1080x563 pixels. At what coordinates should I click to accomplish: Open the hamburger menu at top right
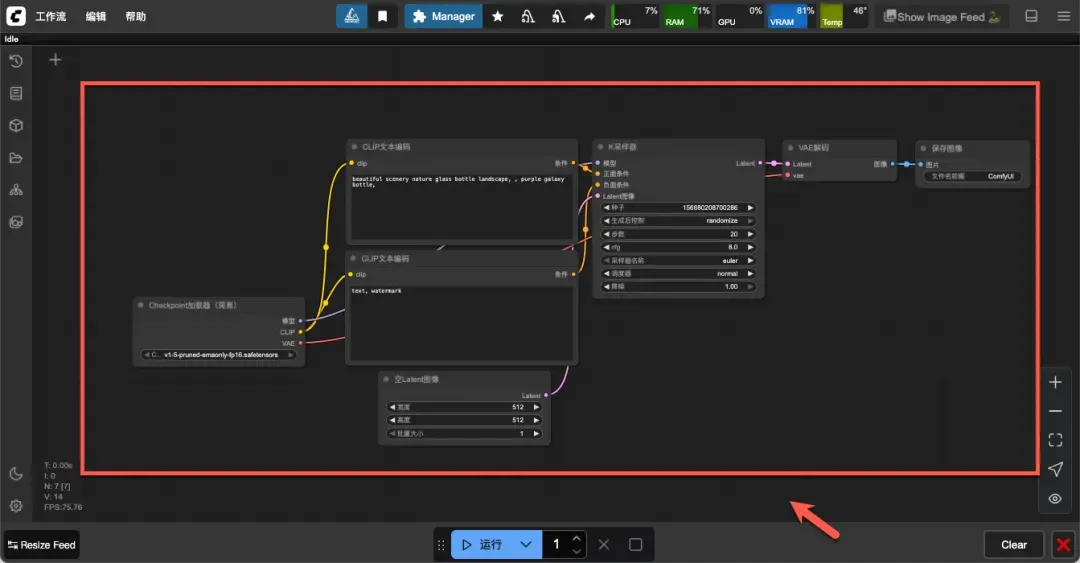click(1063, 16)
